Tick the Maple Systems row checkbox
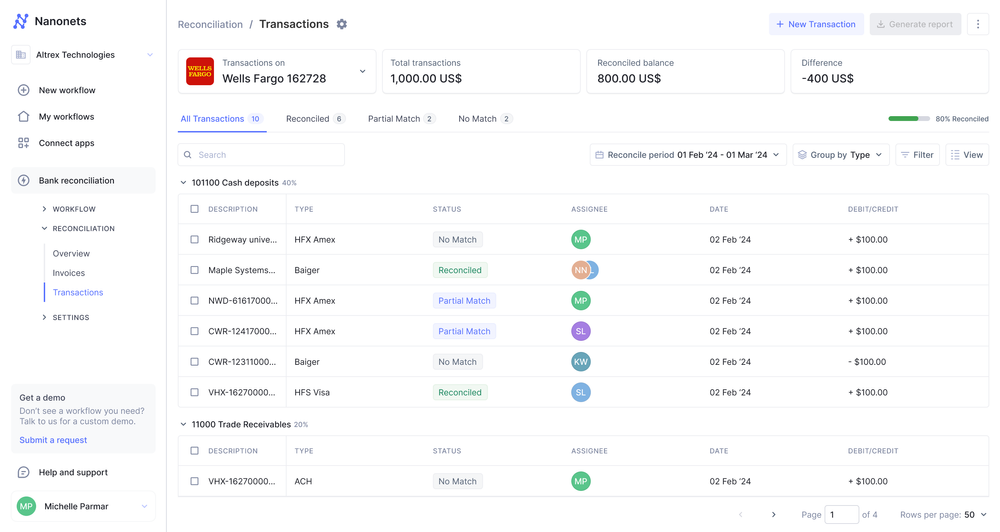The width and height of the screenshot is (1000, 532). coord(195,270)
